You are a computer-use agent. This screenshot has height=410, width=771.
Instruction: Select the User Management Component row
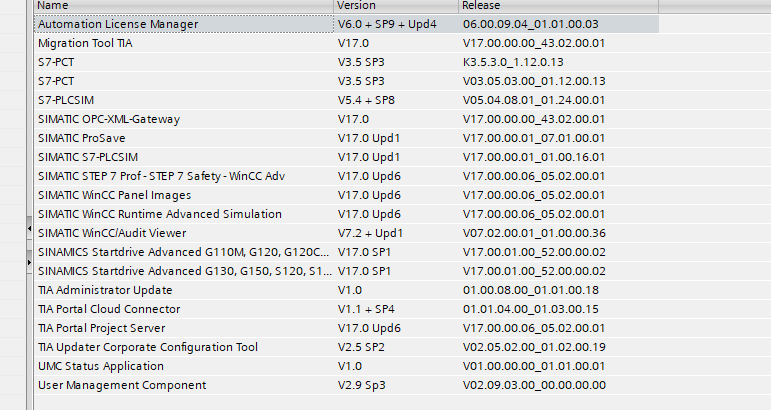click(122, 385)
